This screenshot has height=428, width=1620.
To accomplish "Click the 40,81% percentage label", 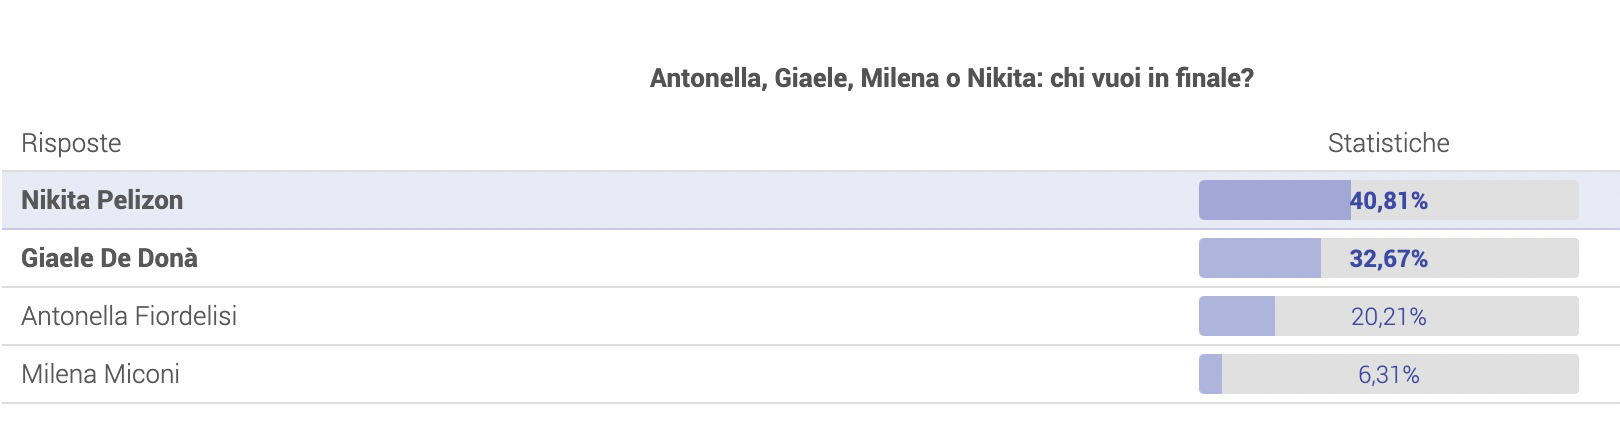I will click(1389, 201).
